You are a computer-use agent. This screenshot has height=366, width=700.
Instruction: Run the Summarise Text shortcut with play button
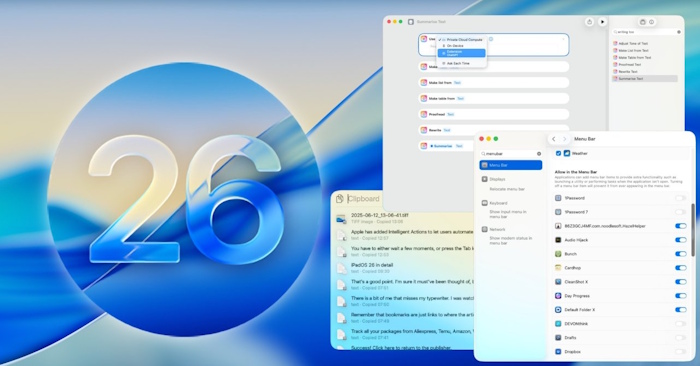[602, 22]
